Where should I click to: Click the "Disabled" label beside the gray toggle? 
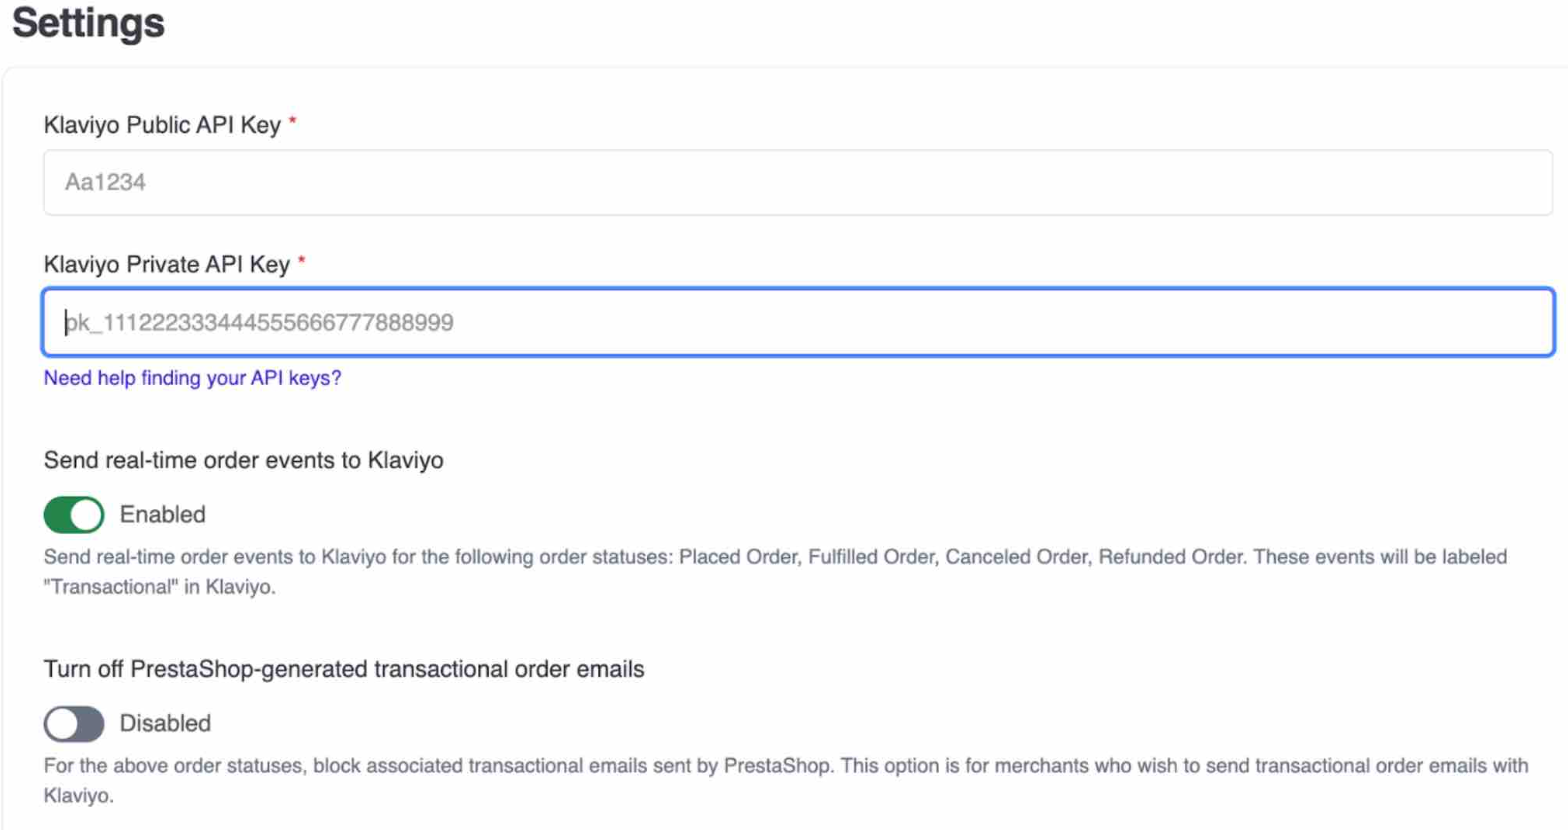pos(165,724)
